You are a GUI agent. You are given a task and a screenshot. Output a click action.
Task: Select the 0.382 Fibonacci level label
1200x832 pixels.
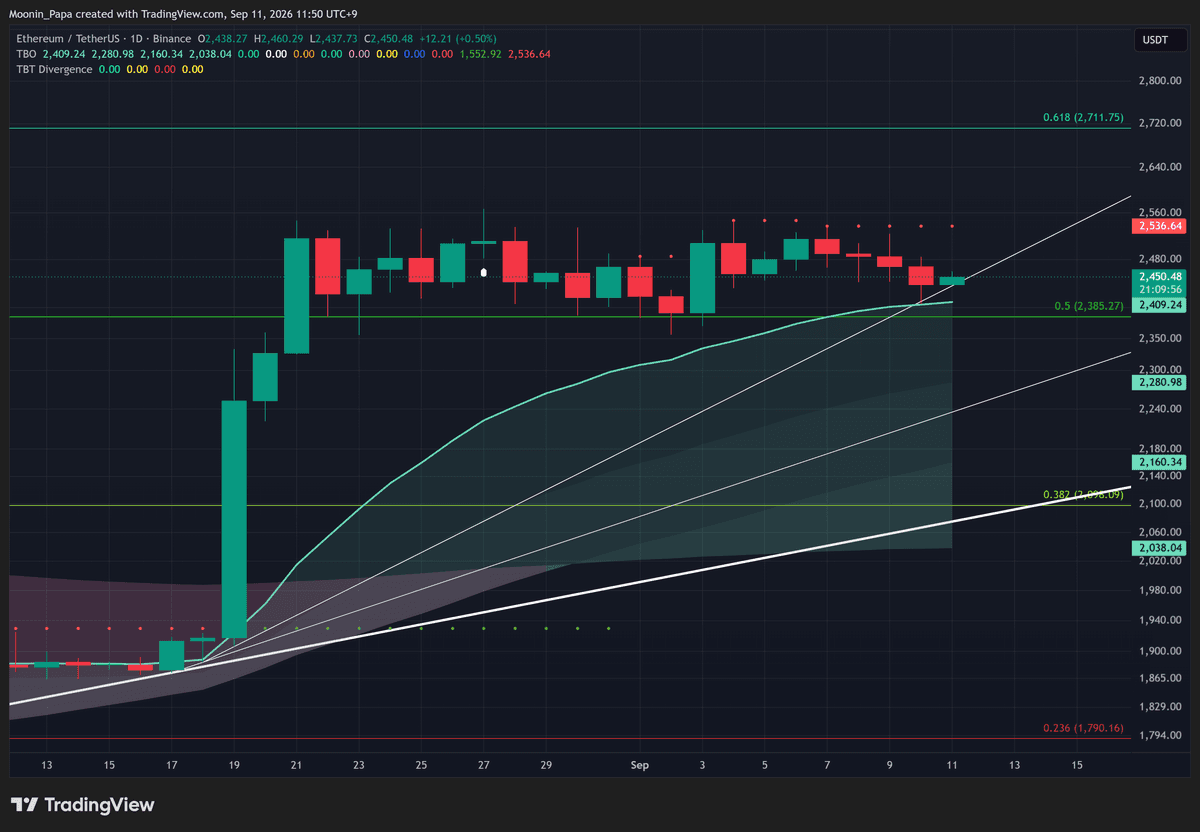point(1084,495)
